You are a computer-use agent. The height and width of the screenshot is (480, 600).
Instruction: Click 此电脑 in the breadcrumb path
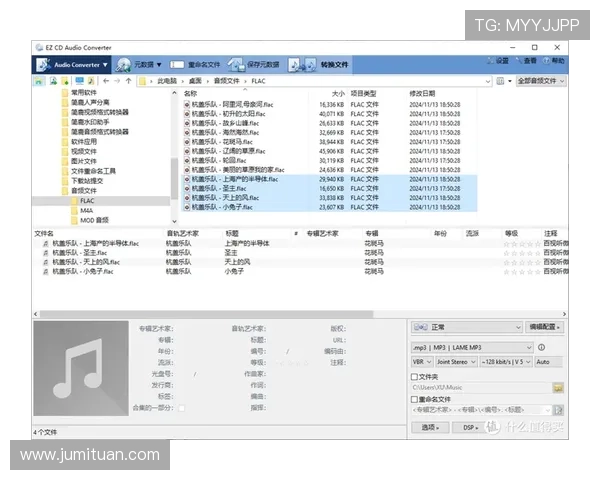pyautogui.click(x=167, y=81)
